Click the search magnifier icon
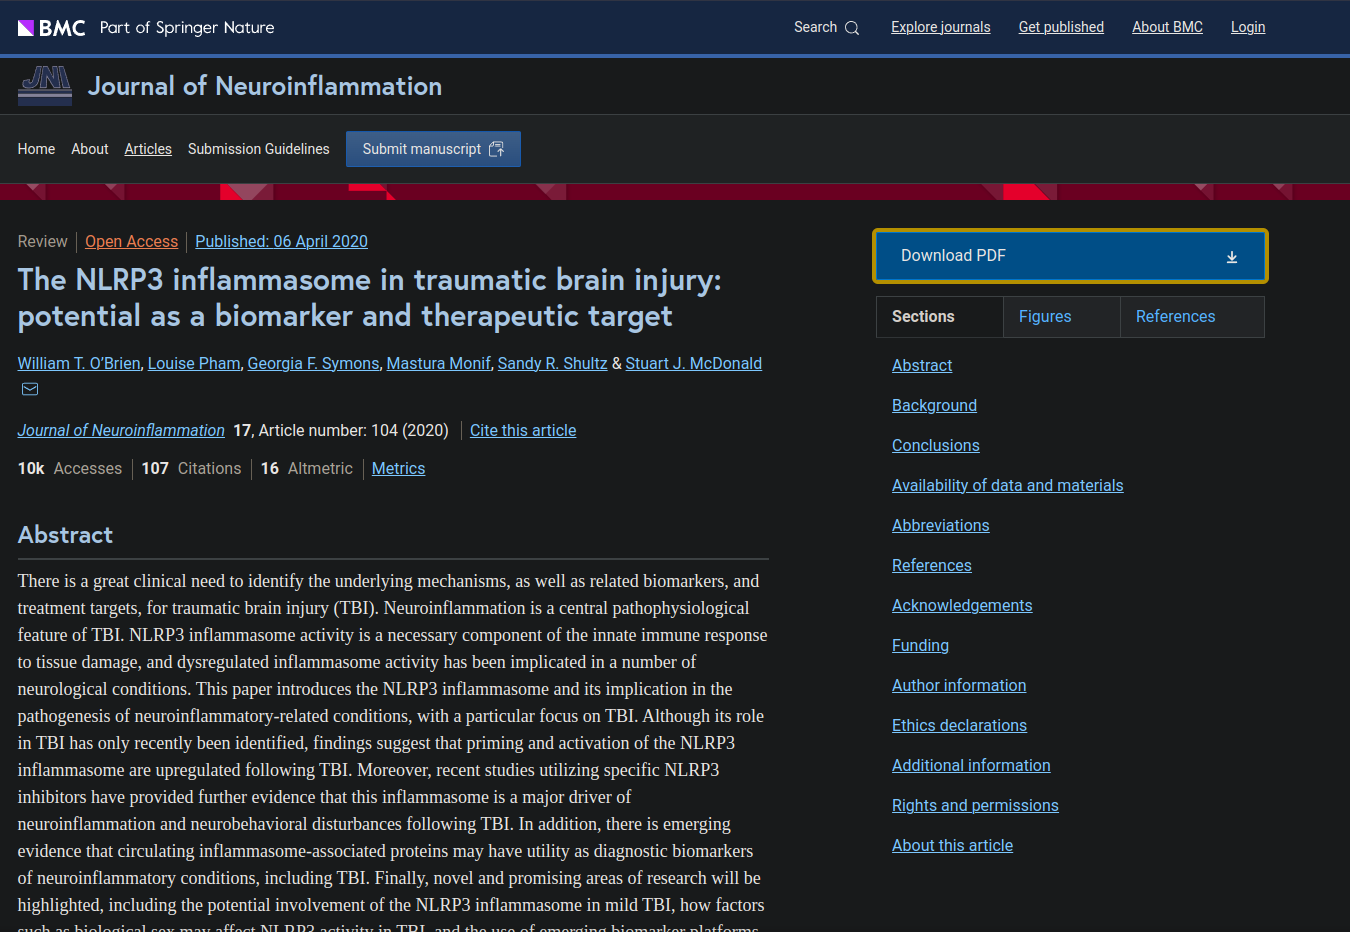The width and height of the screenshot is (1350, 932). (852, 28)
